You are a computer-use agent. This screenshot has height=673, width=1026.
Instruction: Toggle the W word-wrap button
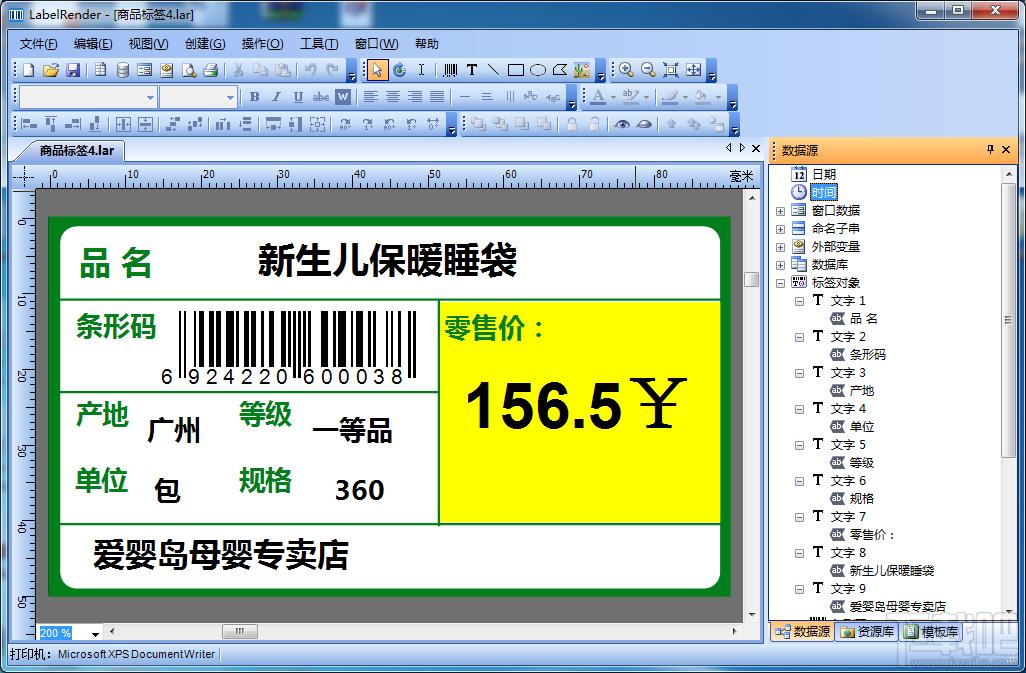point(343,97)
